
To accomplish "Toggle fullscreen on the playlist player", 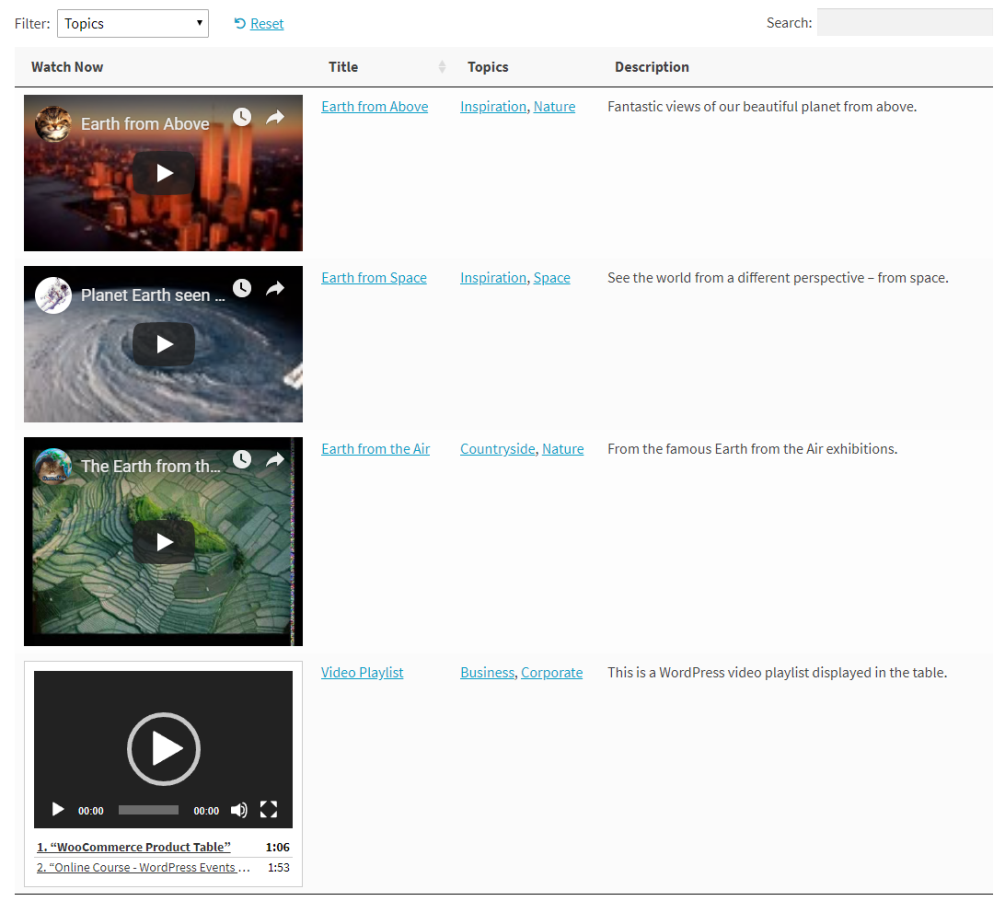I will tap(268, 810).
